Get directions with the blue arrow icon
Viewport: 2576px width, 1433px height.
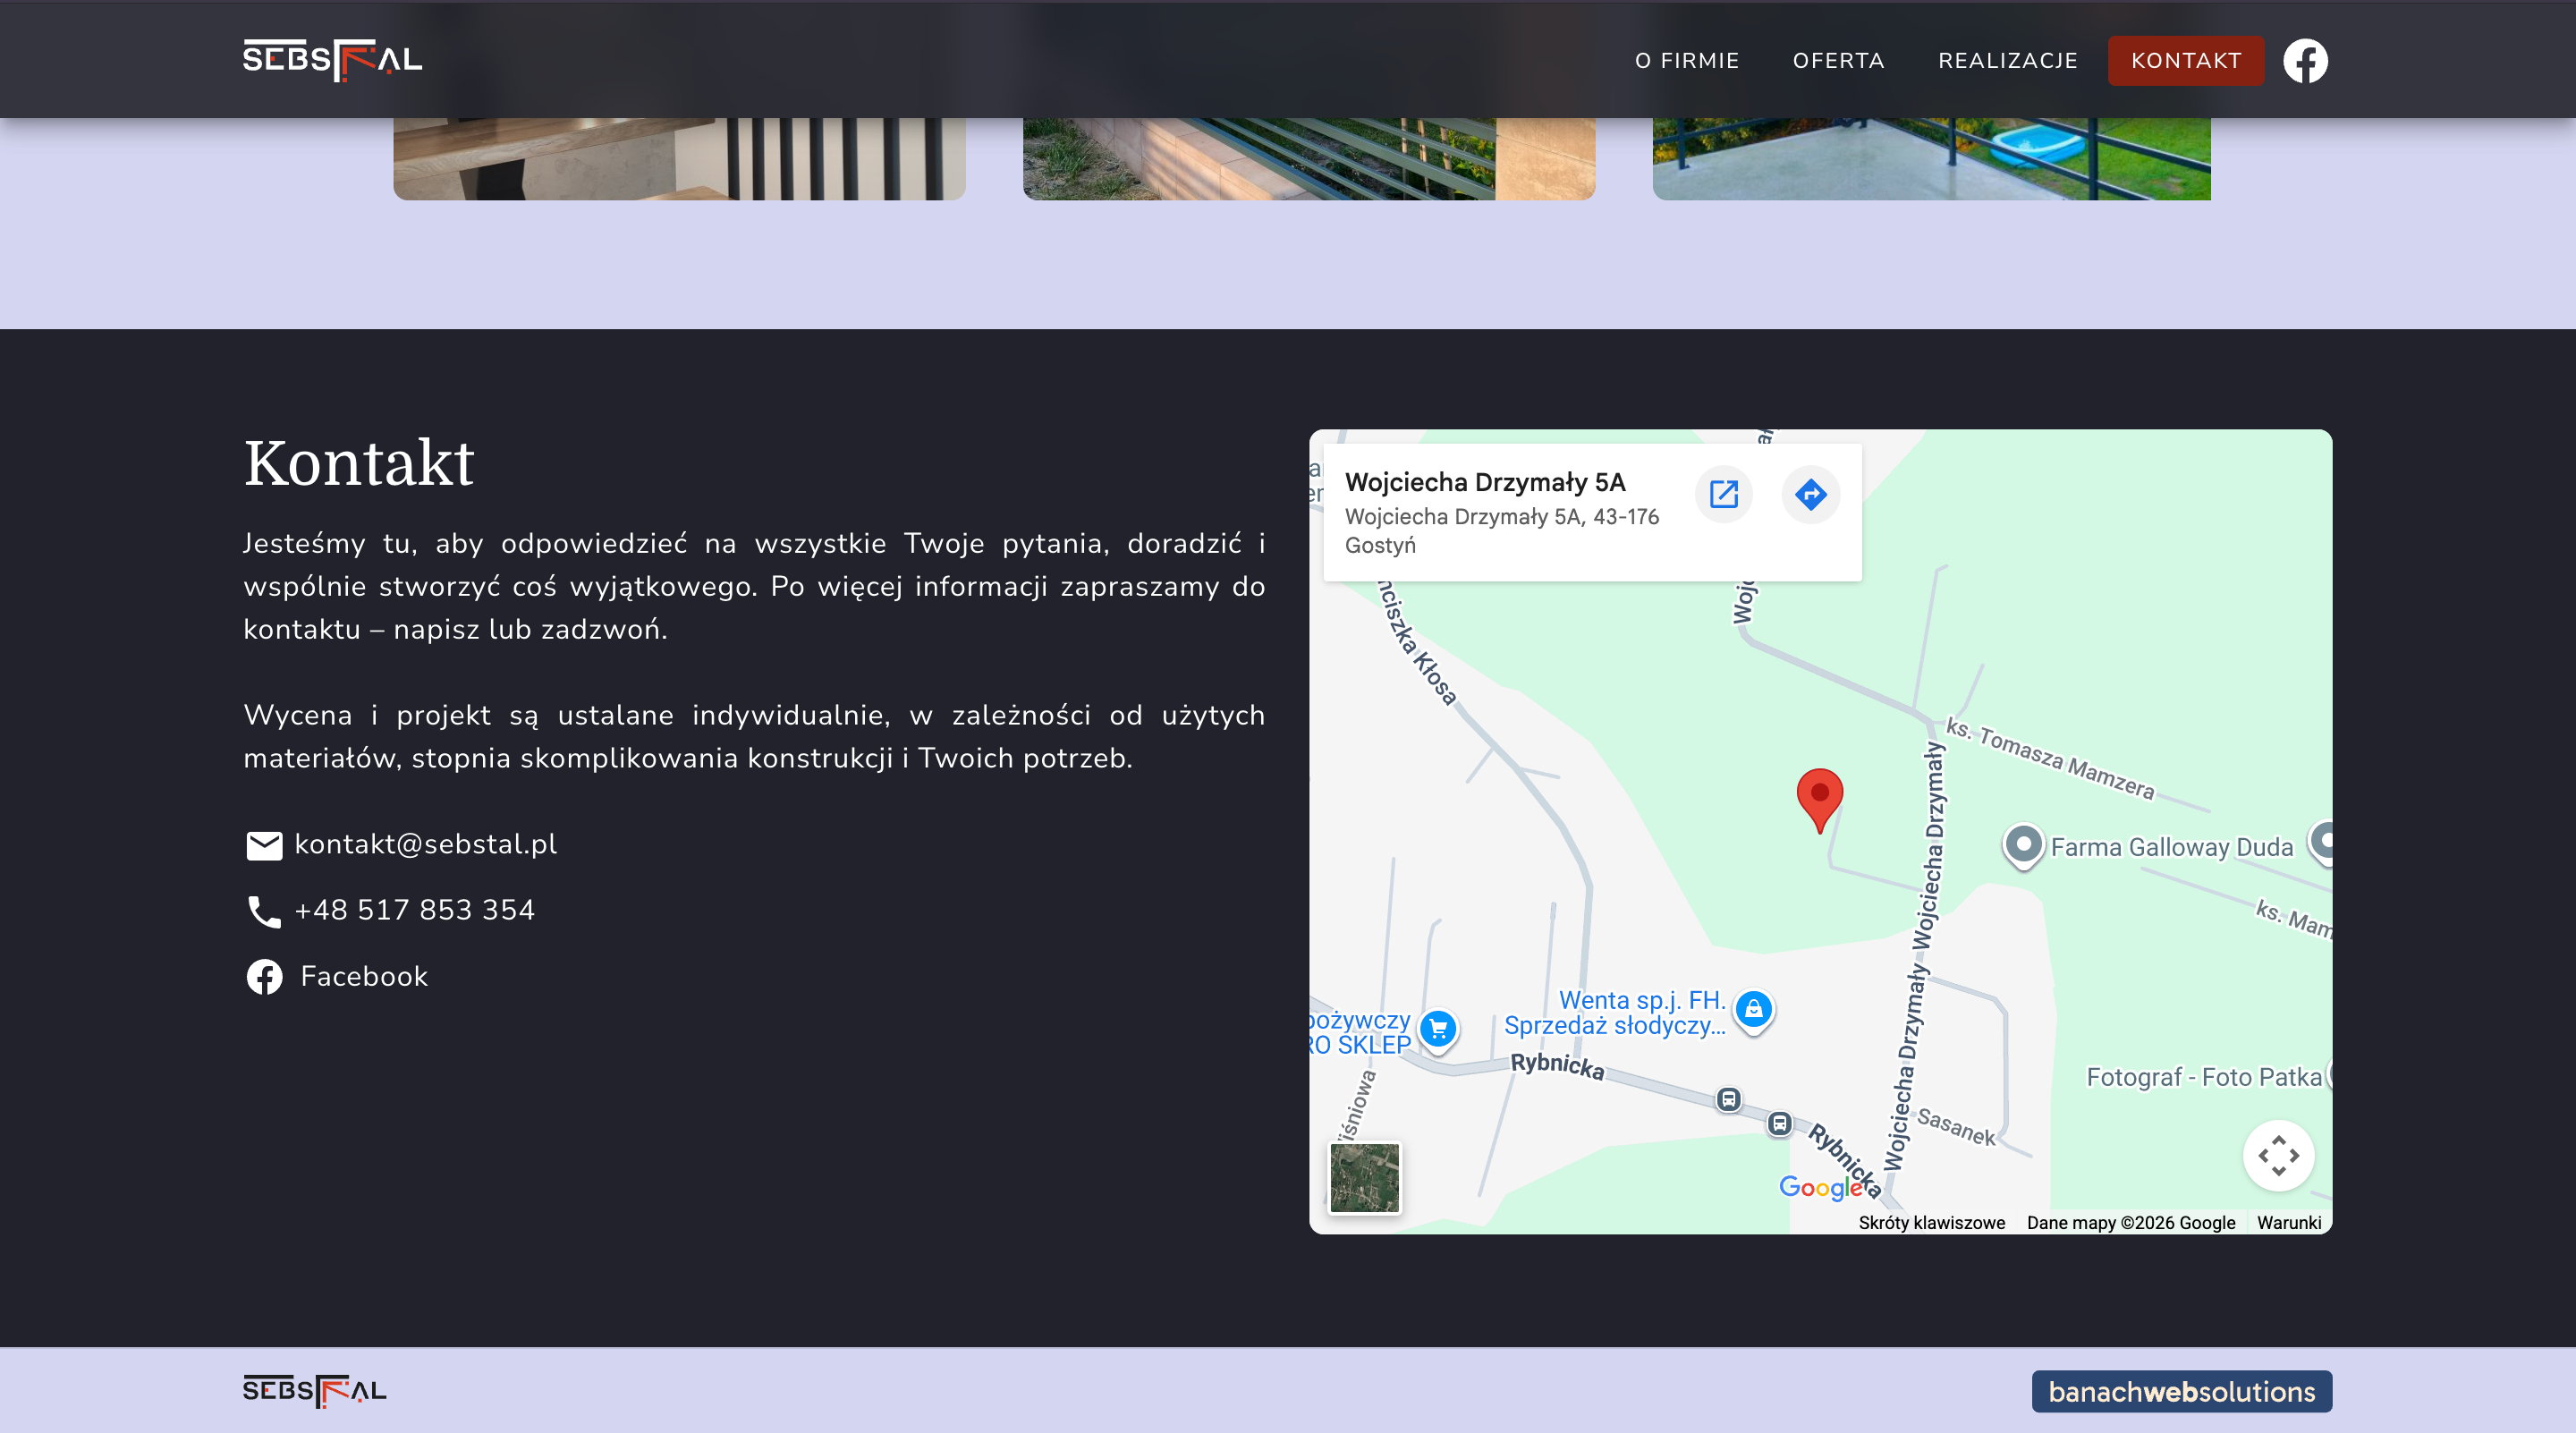[1811, 494]
